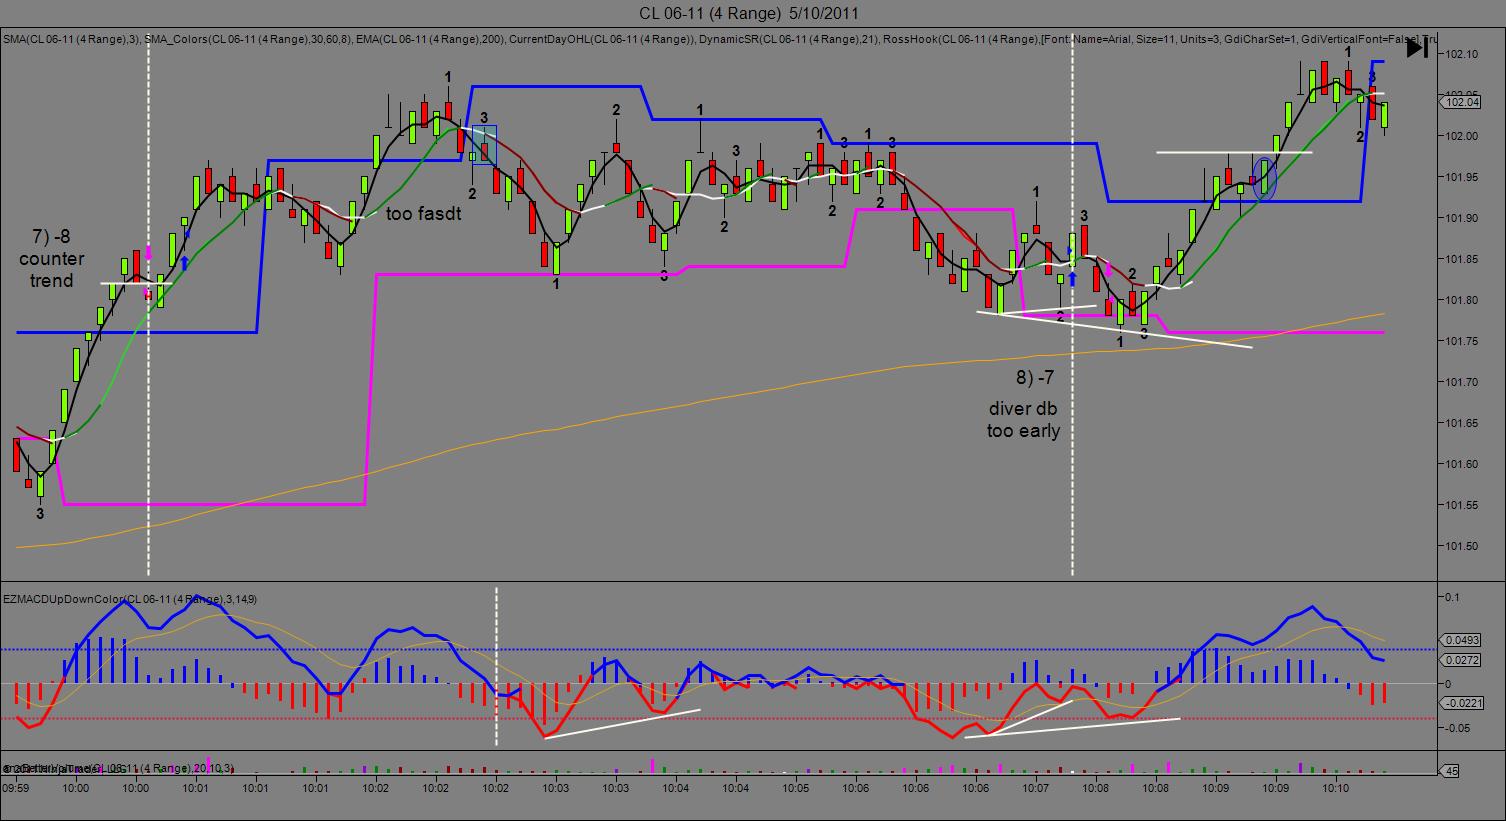The width and height of the screenshot is (1506, 821).
Task: Click the 10:10 time axis label
Action: coord(1336,789)
